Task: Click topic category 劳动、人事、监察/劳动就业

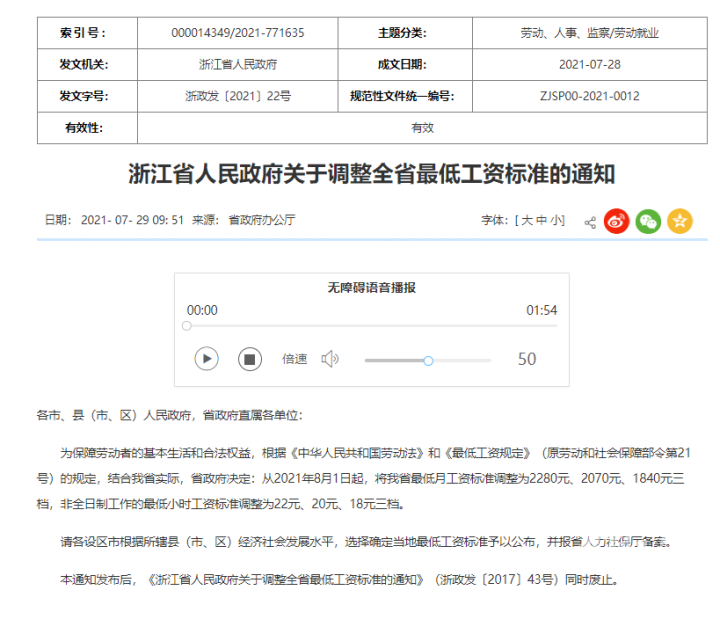Action: tap(590, 33)
